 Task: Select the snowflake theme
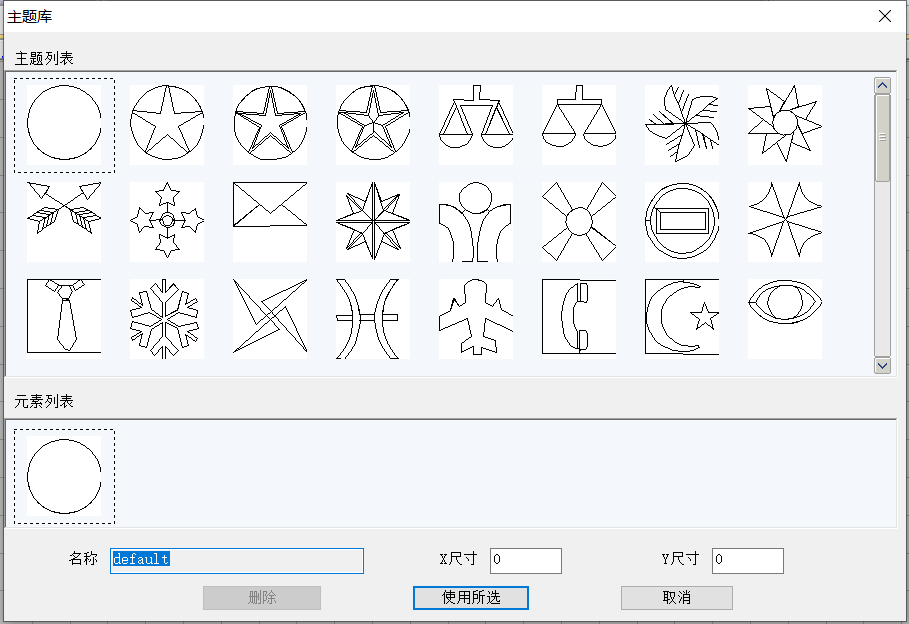167,319
